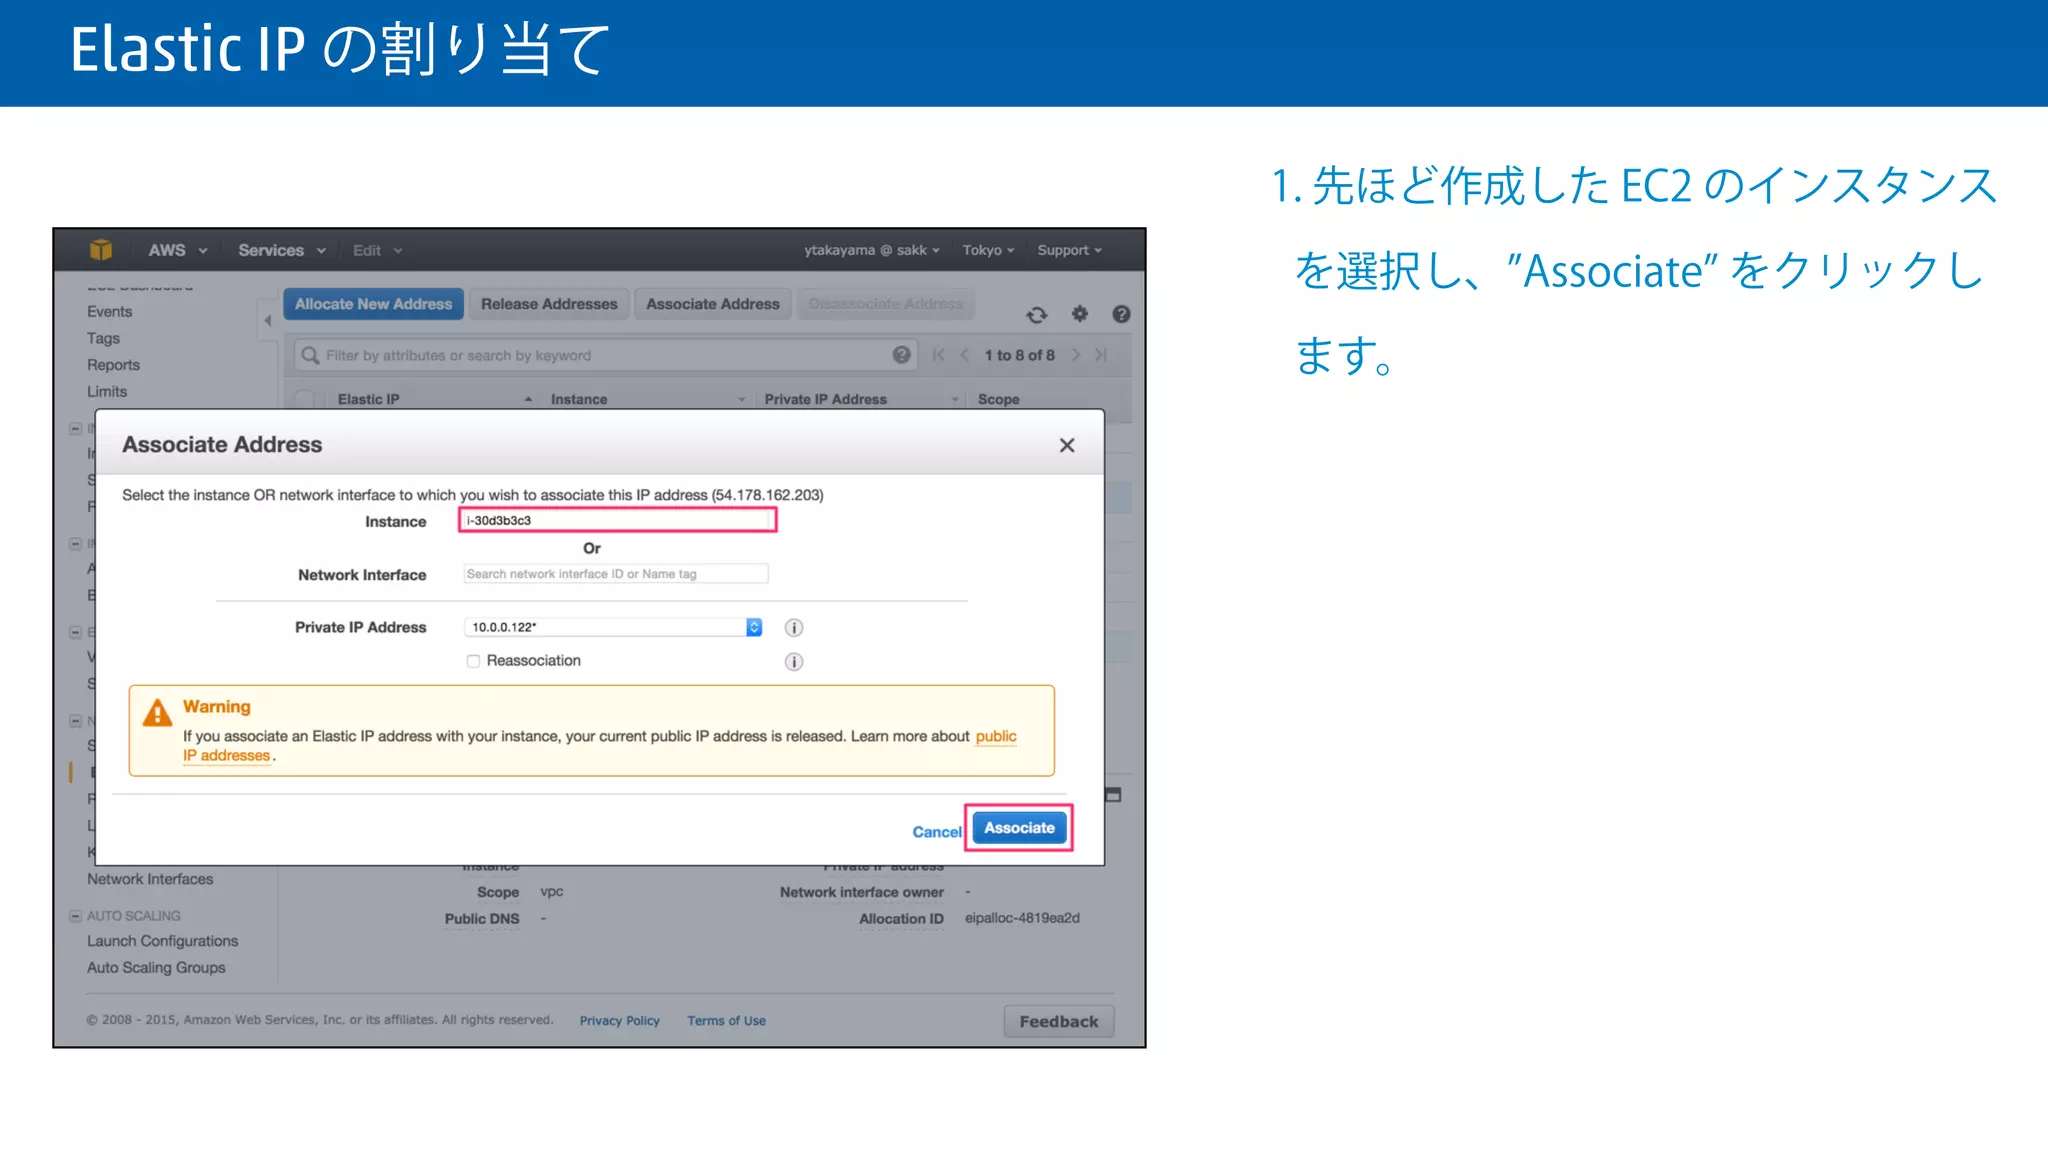
Task: Refresh the Elastic IP list
Action: tap(1037, 314)
